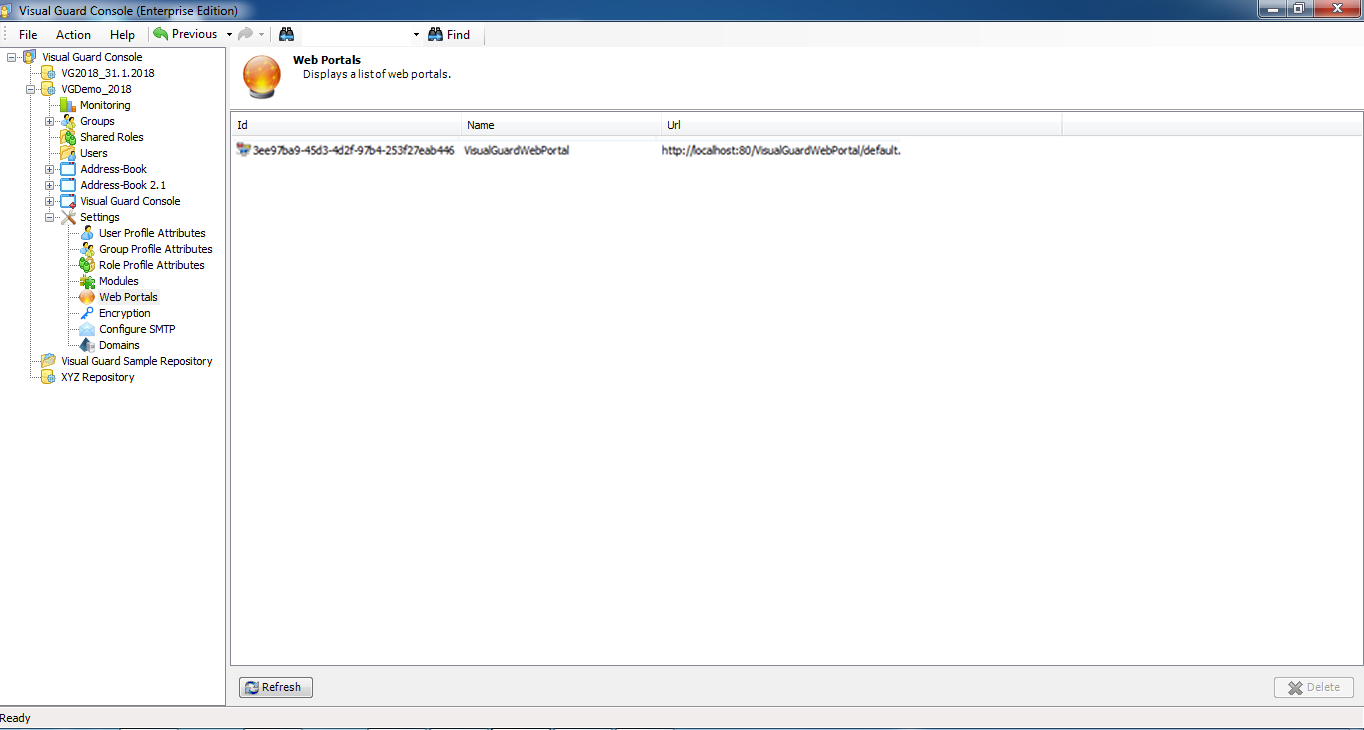Click the Role Profile Attributes icon
The height and width of the screenshot is (730, 1364).
tap(84, 265)
